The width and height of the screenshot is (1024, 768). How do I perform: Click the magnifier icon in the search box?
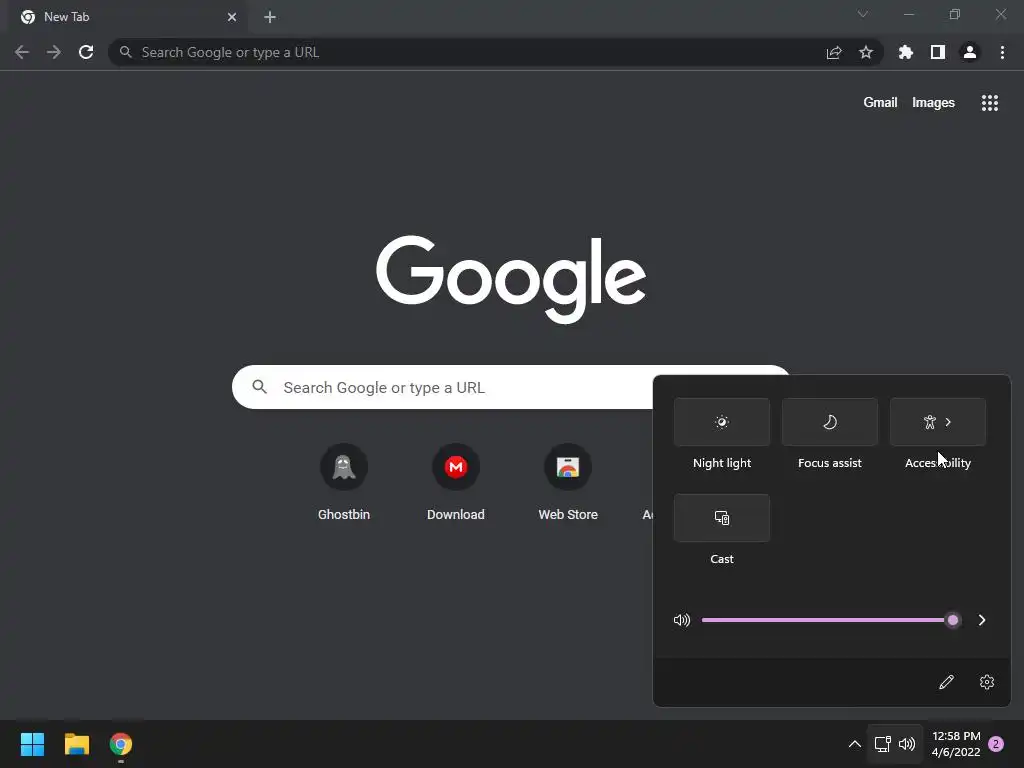pyautogui.click(x=259, y=387)
